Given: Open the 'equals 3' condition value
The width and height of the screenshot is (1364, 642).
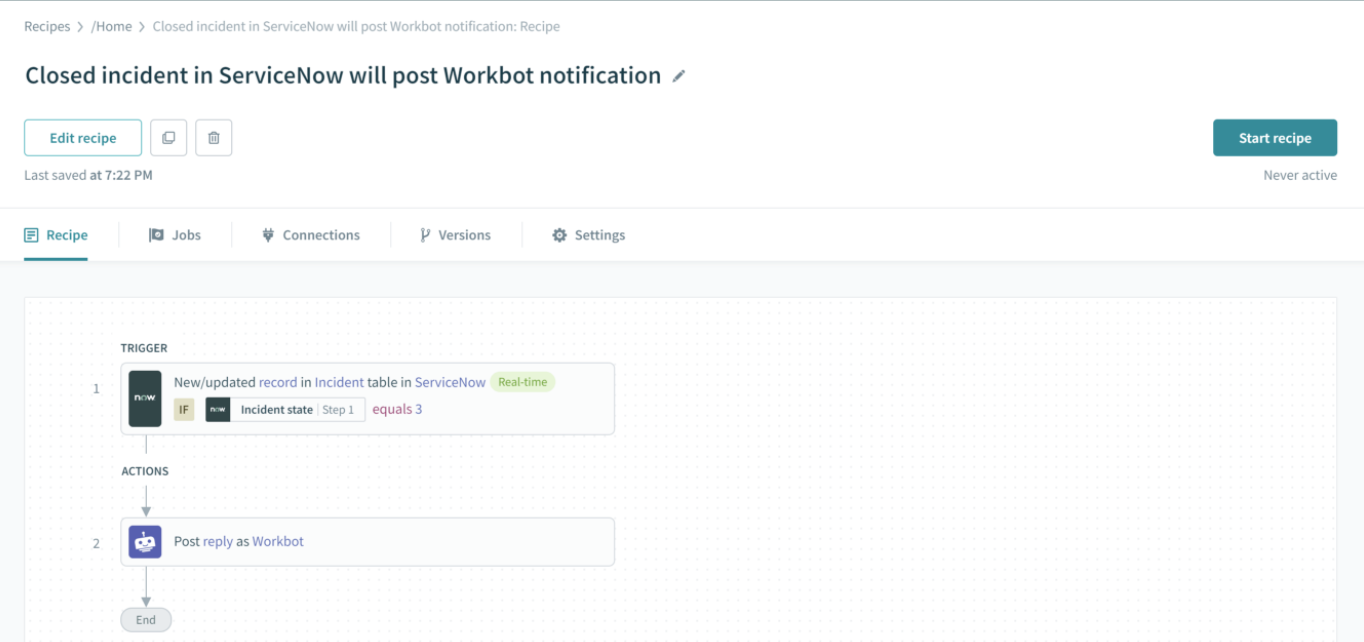Looking at the screenshot, I should click(x=397, y=409).
